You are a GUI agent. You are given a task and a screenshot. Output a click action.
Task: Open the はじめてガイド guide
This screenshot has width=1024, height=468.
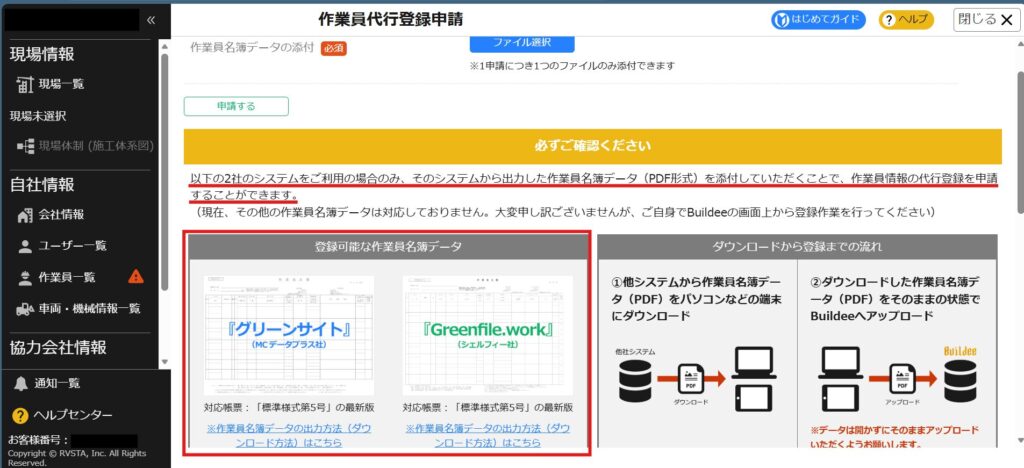point(818,20)
